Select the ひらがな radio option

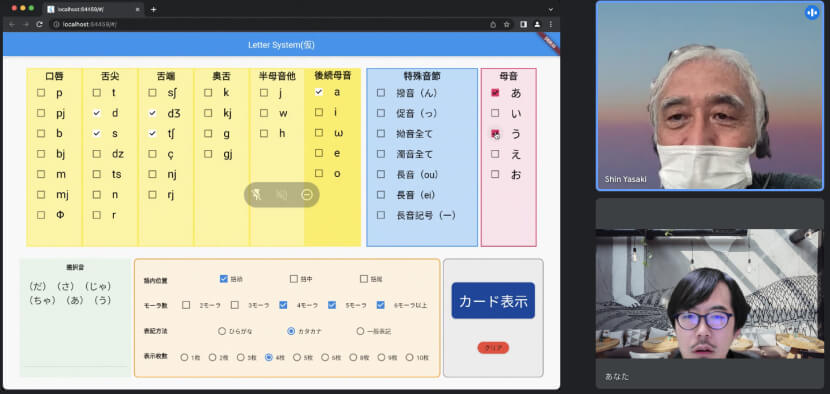click(222, 331)
